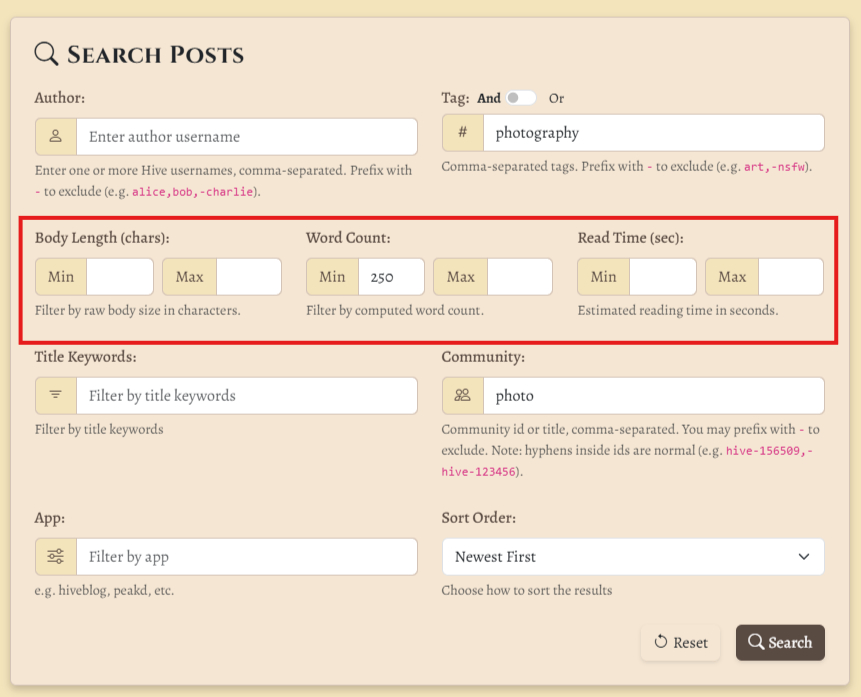Click the Search button

click(780, 642)
